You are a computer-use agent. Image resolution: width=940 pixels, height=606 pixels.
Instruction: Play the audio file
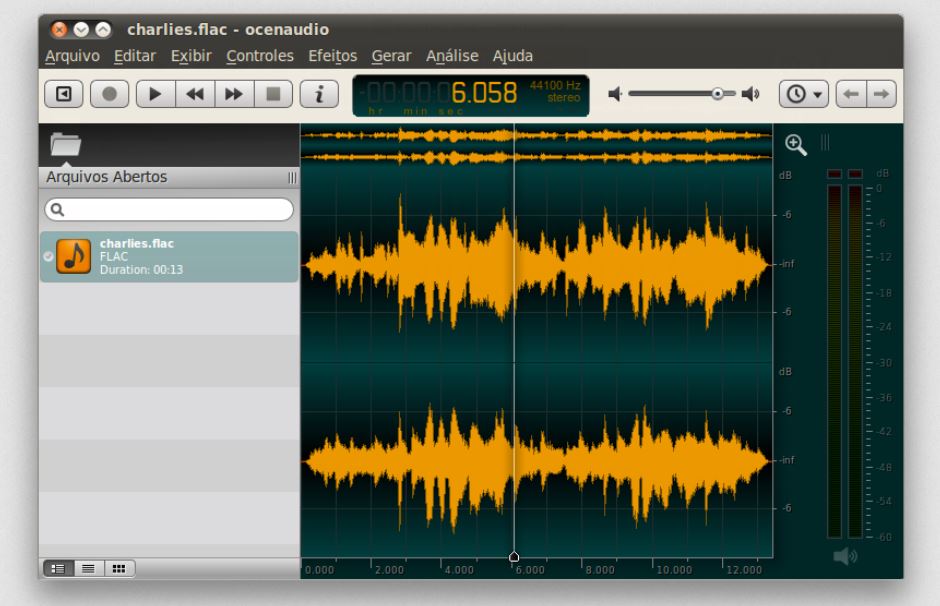155,94
